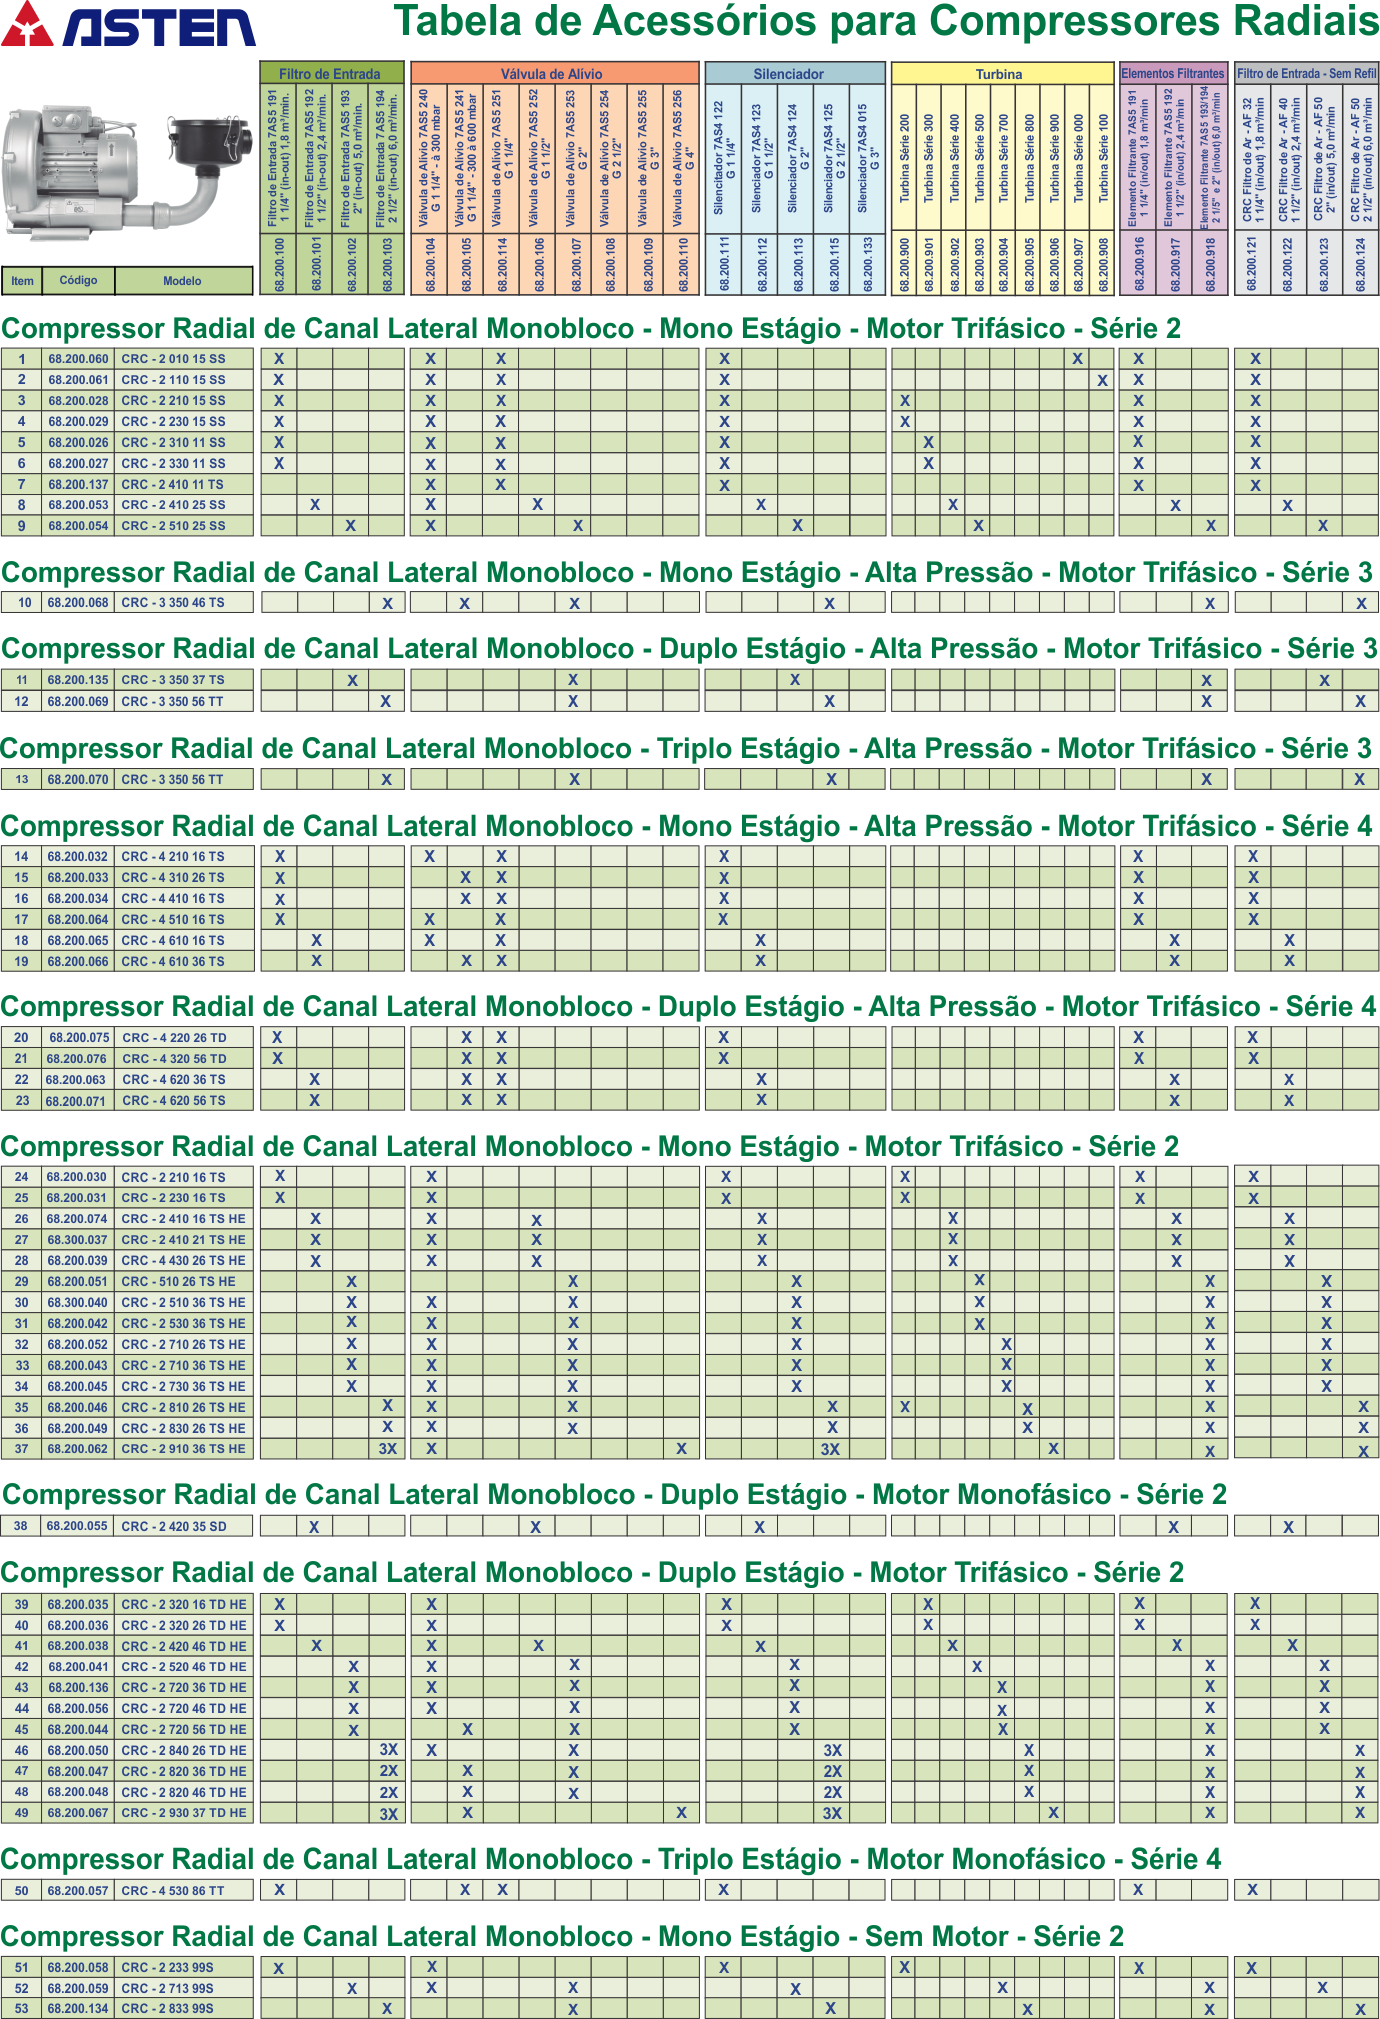Screen dimensions: 1380x2019
Task: Click accessory code 68.200.124
Action: point(1360,264)
